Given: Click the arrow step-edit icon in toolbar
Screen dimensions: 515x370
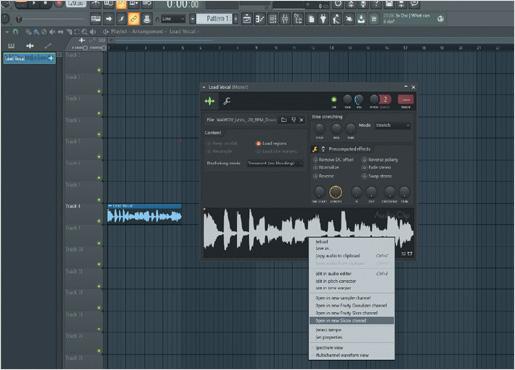Looking at the screenshot, I should (x=109, y=19).
